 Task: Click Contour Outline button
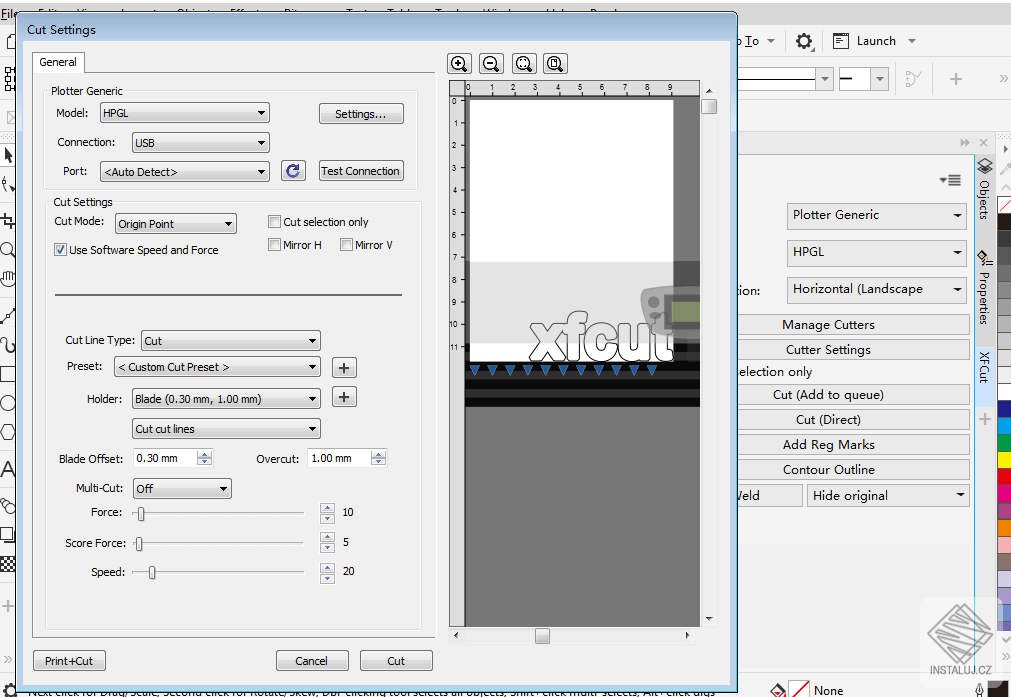pyautogui.click(x=854, y=469)
